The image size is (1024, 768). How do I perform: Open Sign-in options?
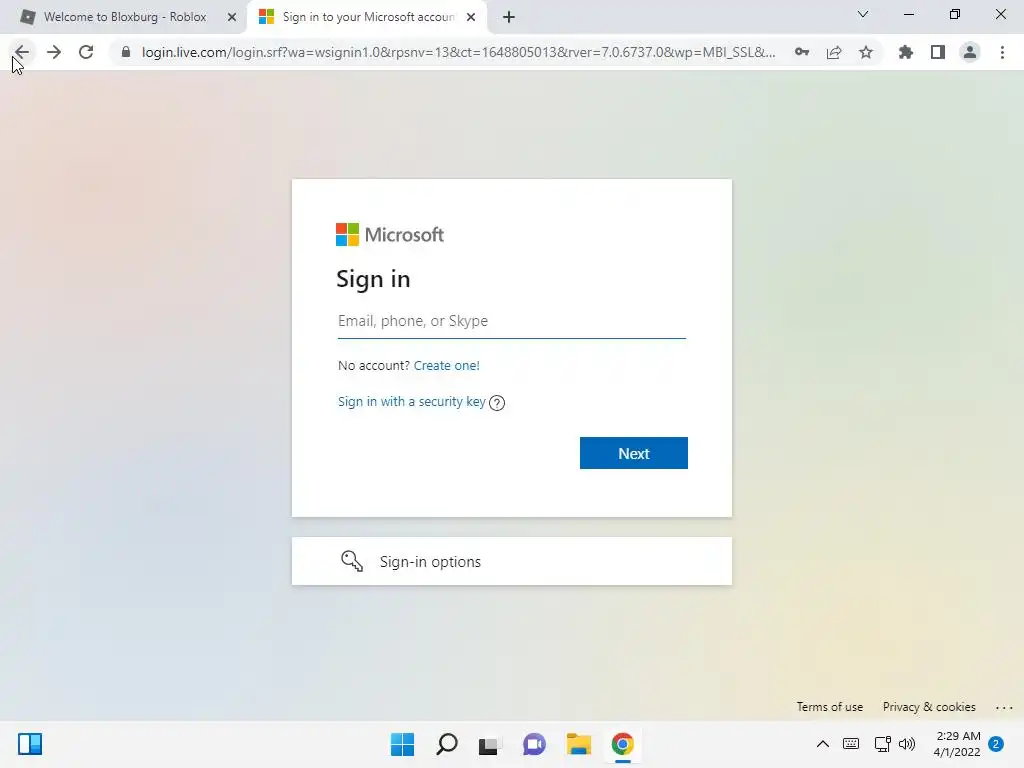(x=512, y=561)
